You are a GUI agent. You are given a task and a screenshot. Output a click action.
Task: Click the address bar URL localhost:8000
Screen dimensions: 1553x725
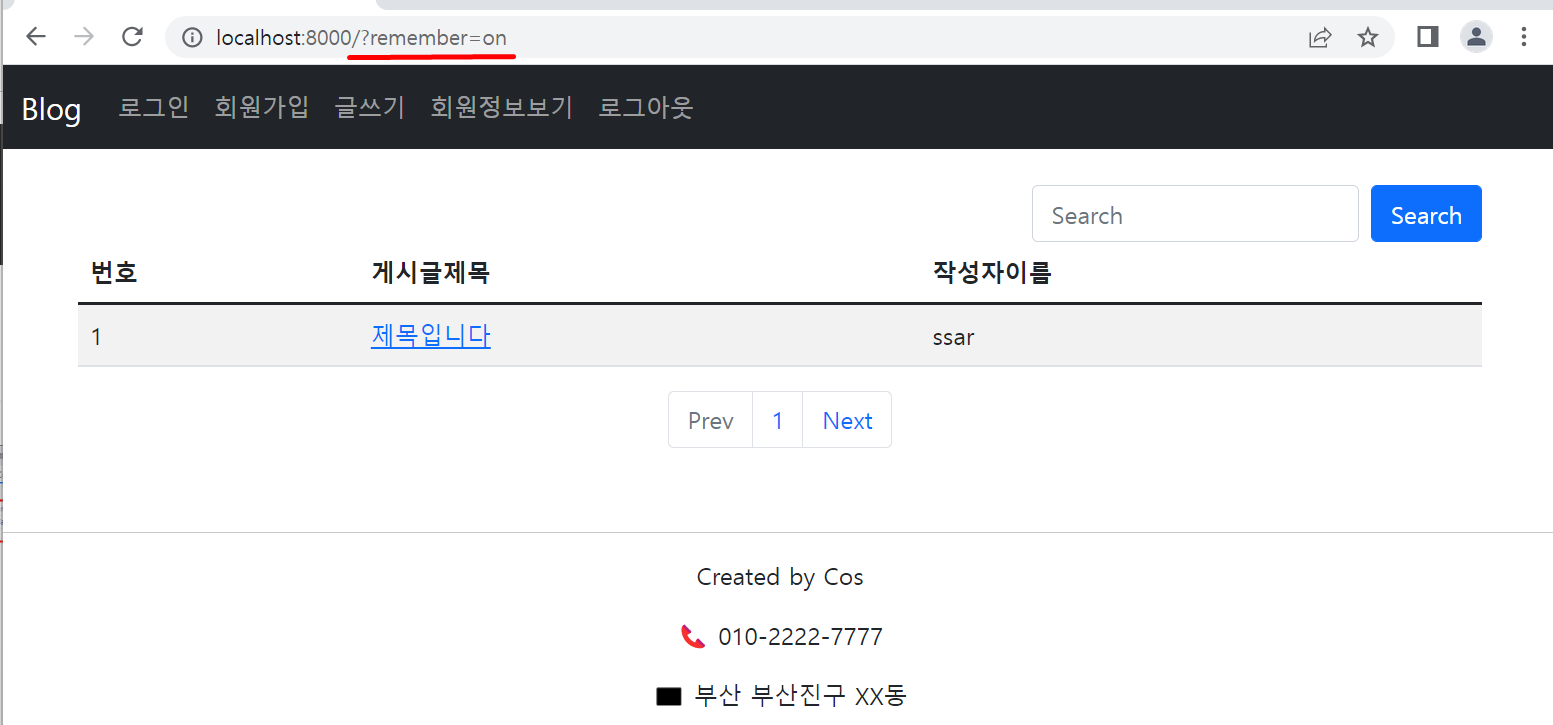coord(361,38)
